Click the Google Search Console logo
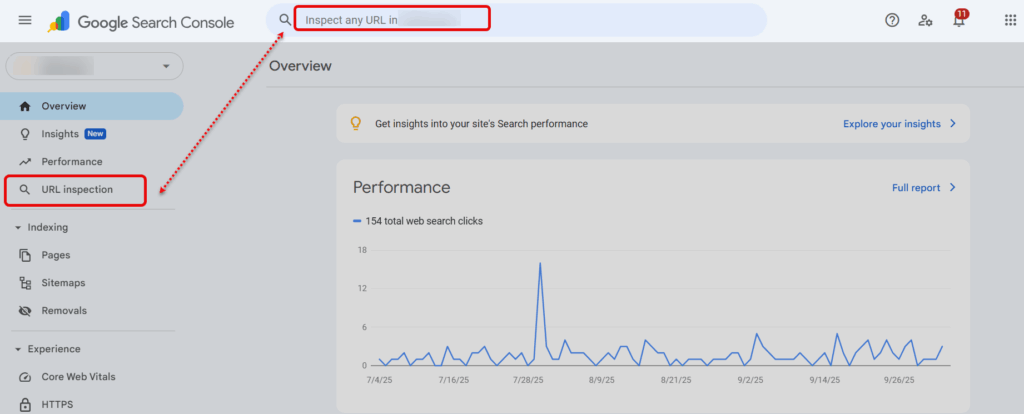 coord(141,21)
